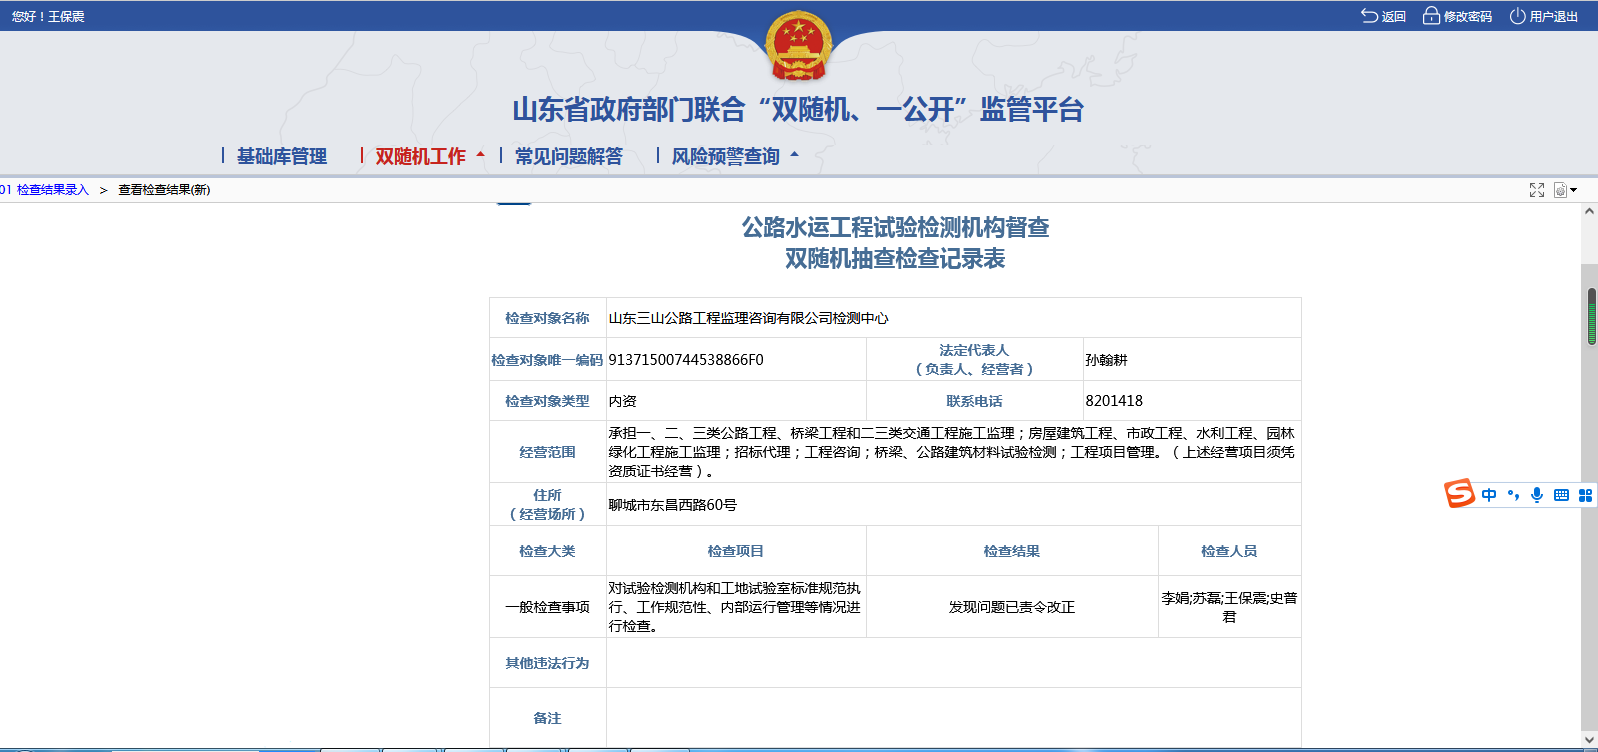Click the 检查结果录入 breadcrumb link
The height and width of the screenshot is (752, 1598).
pyautogui.click(x=52, y=190)
